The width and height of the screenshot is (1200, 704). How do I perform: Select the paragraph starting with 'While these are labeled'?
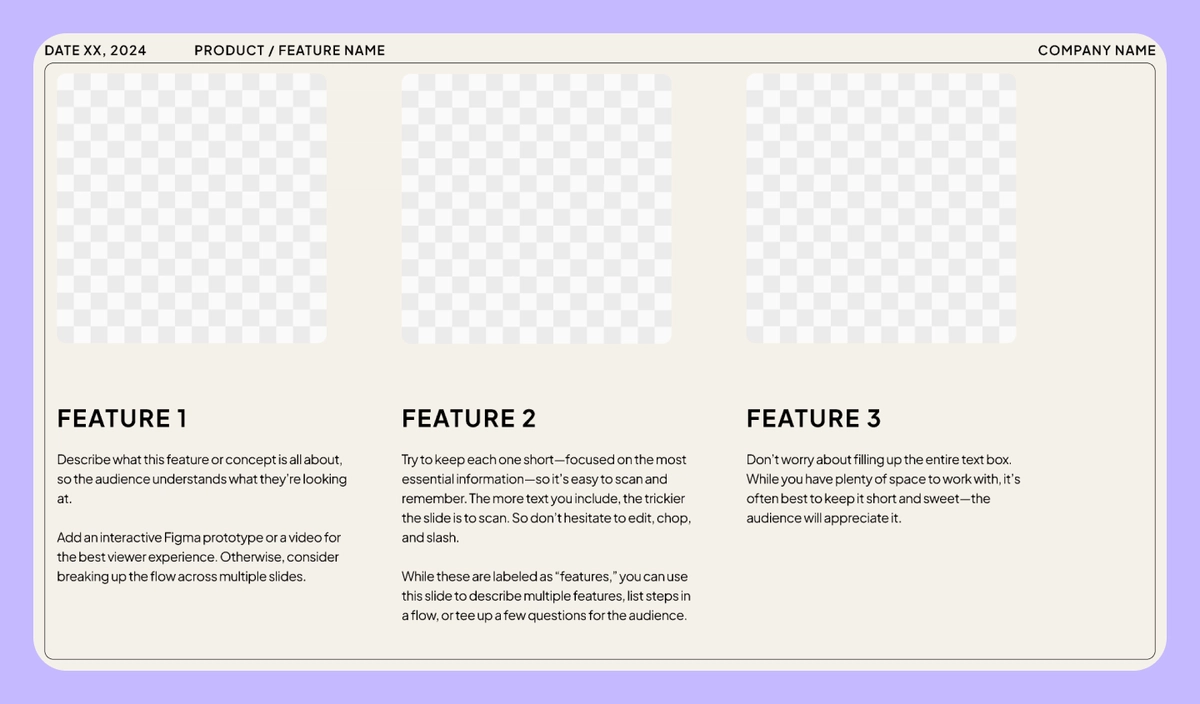pyautogui.click(x=546, y=595)
